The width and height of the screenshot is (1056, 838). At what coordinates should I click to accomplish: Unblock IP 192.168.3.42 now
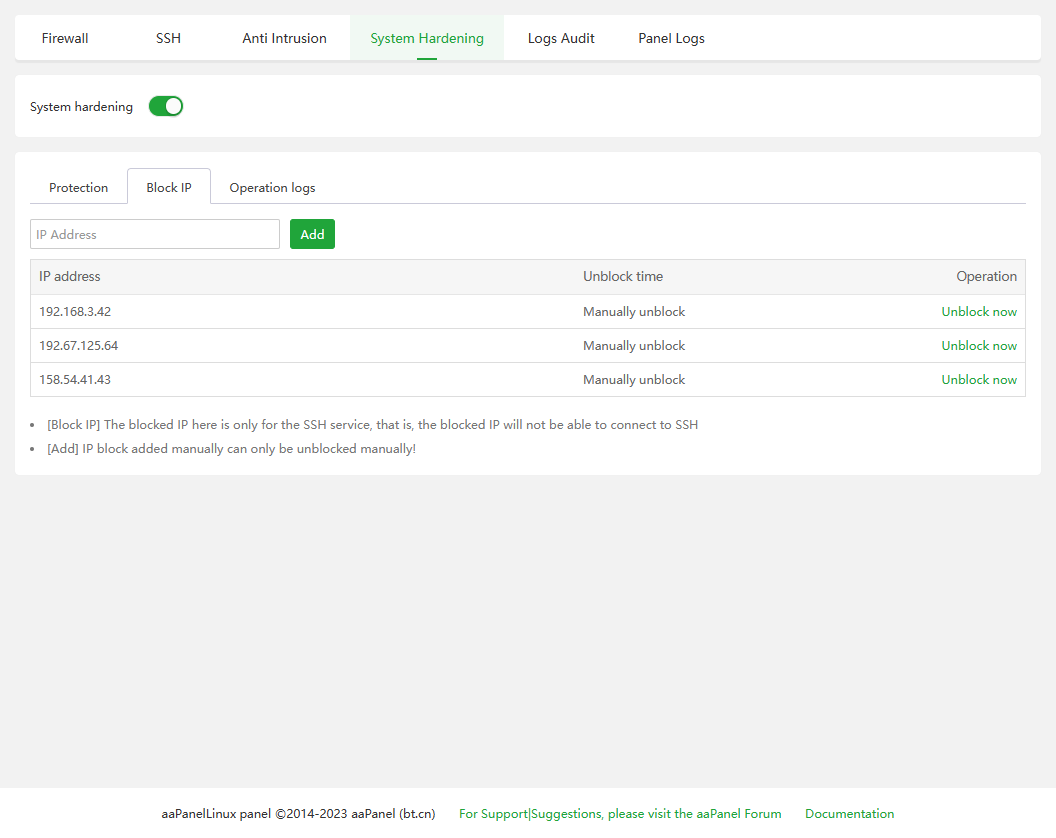click(978, 312)
